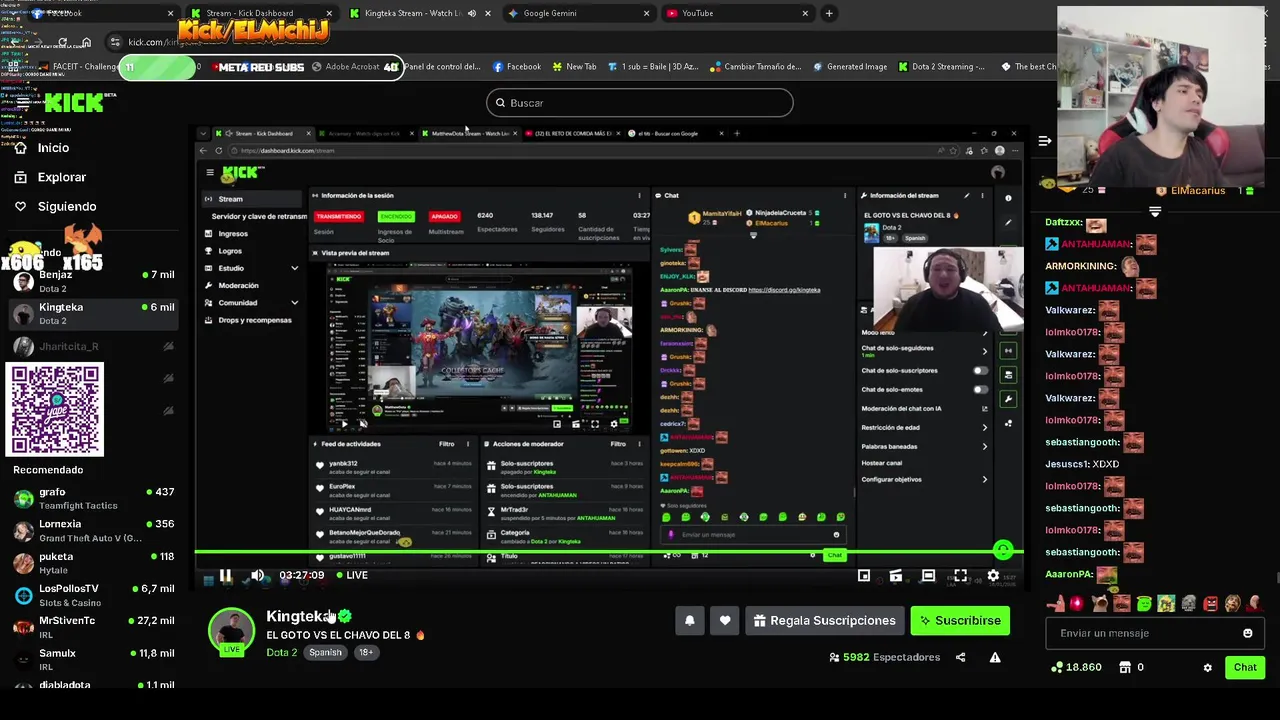This screenshot has width=1280, height=720.
Task: Insert the green sleepy face emote
Action: [1144, 603]
